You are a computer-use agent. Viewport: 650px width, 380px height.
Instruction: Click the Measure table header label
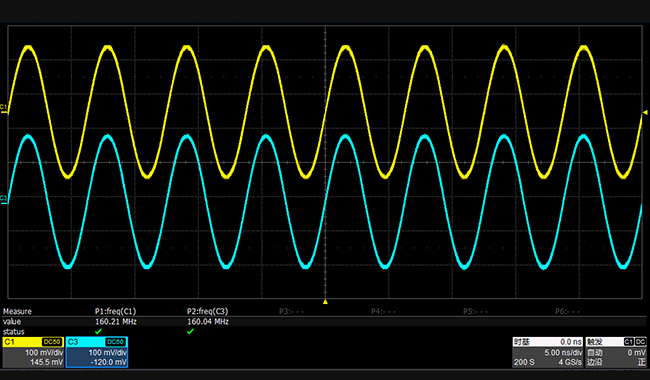(17, 311)
